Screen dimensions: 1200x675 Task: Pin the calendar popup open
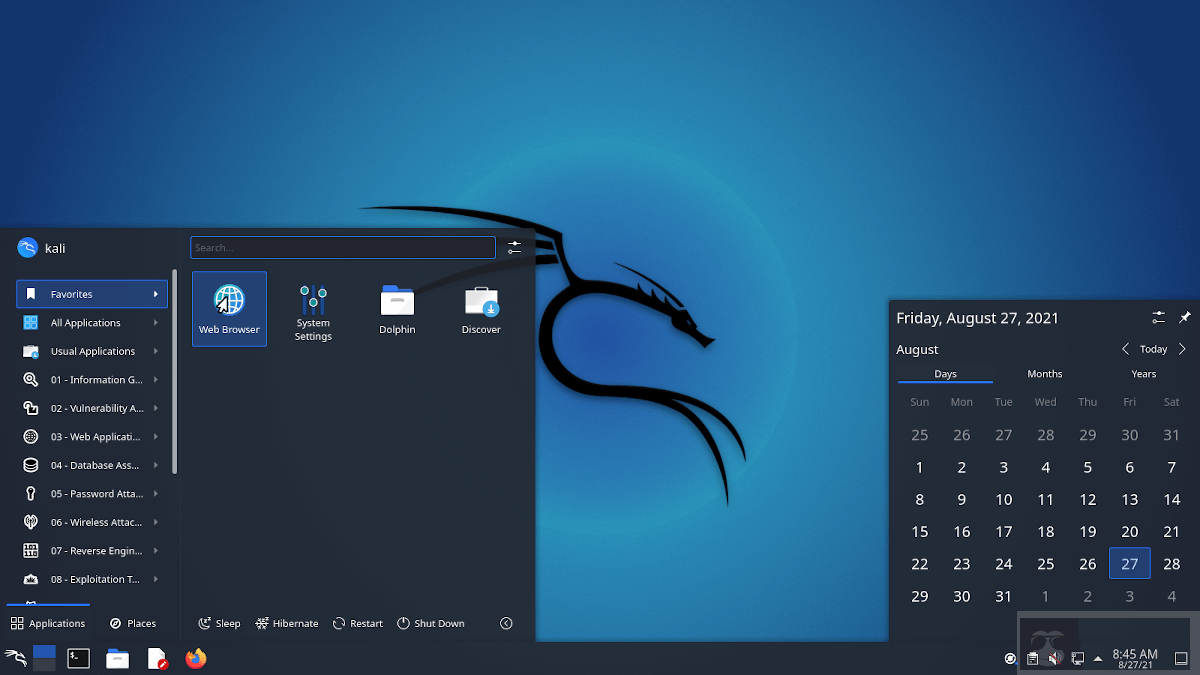coord(1185,317)
